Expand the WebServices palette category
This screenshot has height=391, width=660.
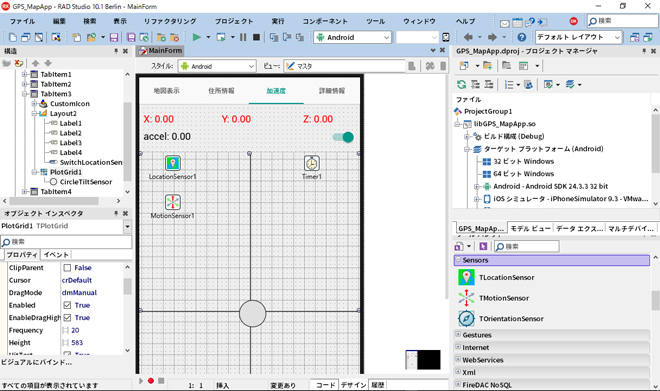tap(458, 359)
